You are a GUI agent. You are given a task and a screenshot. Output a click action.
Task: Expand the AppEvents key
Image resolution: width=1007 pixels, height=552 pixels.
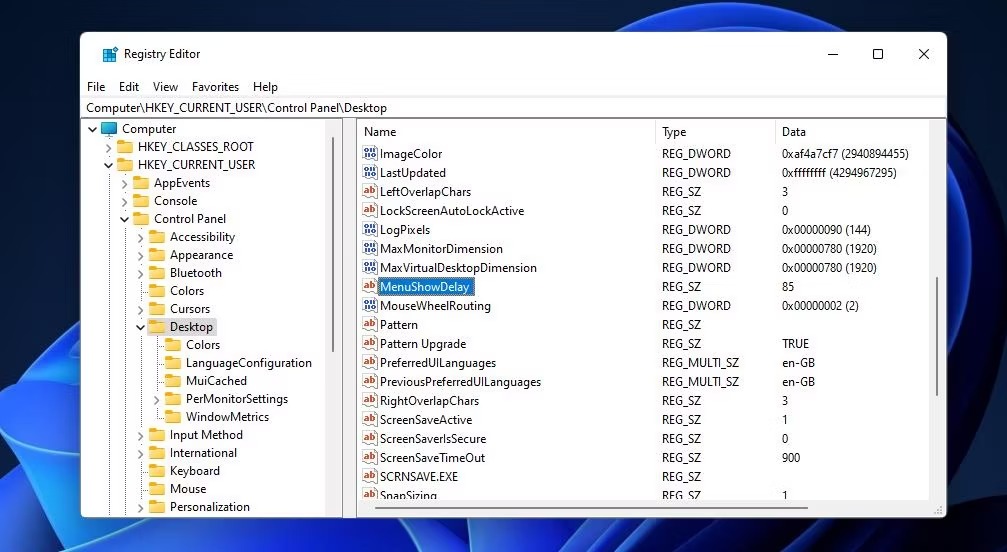pyautogui.click(x=125, y=183)
